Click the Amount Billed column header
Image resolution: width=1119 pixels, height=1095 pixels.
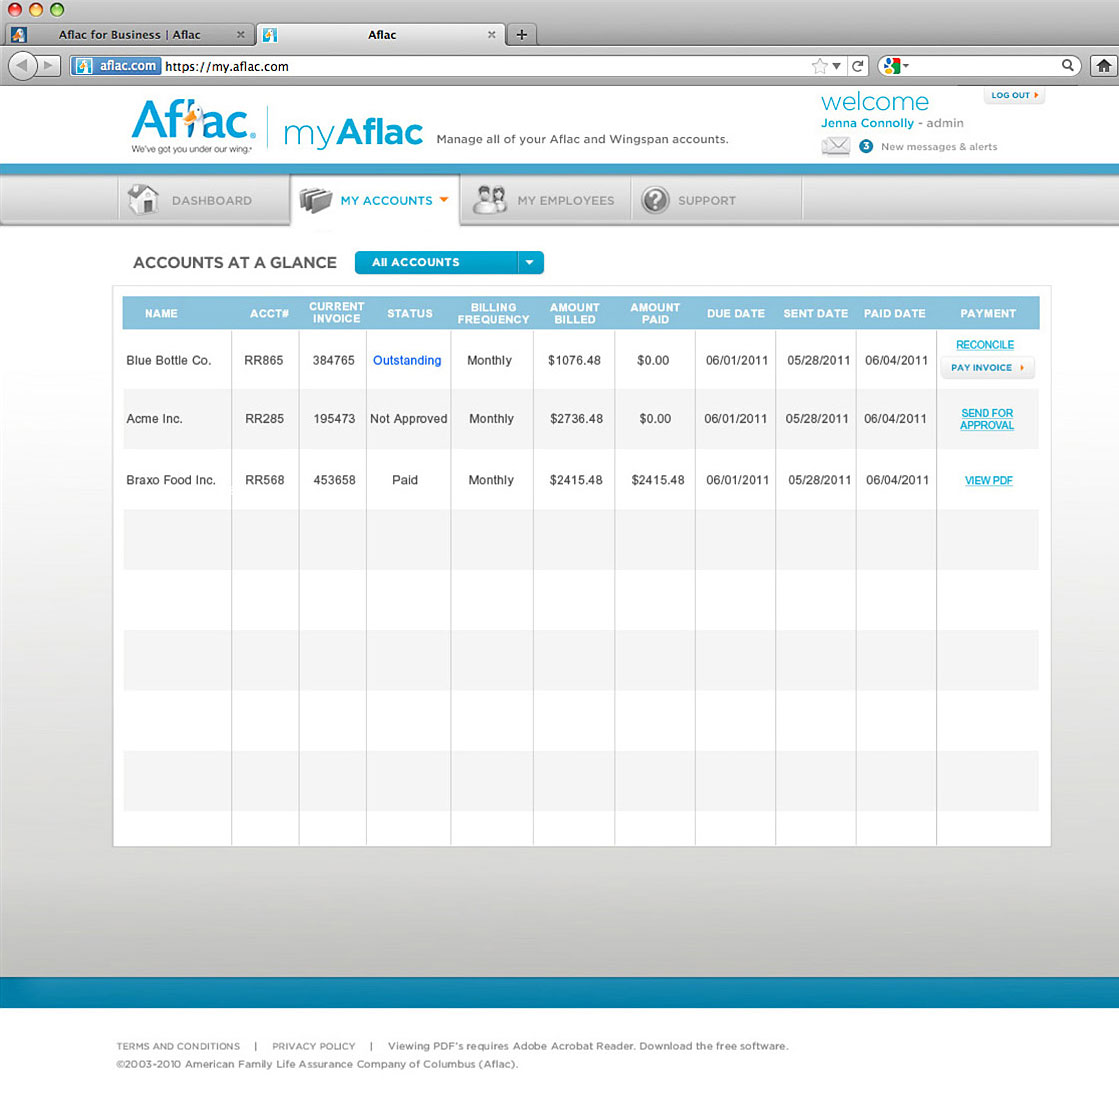click(574, 313)
